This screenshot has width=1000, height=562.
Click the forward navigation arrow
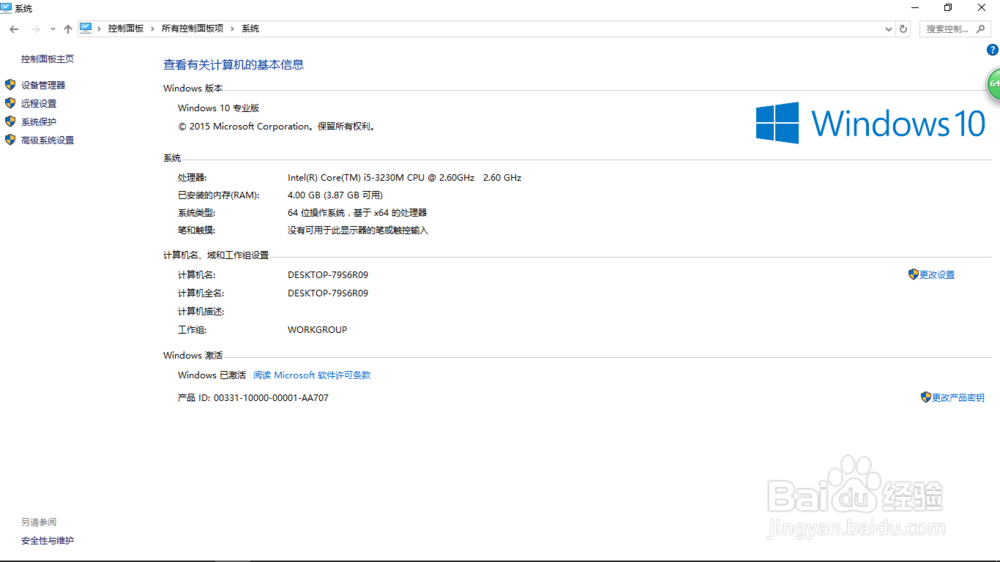point(35,29)
